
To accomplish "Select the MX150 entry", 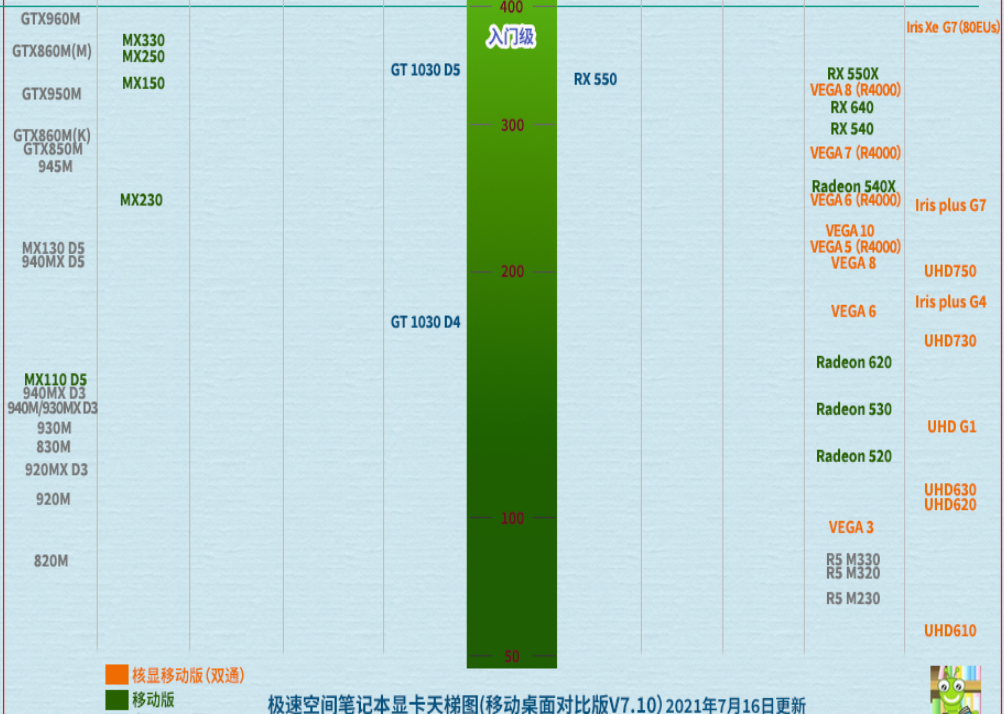I will coord(143,83).
